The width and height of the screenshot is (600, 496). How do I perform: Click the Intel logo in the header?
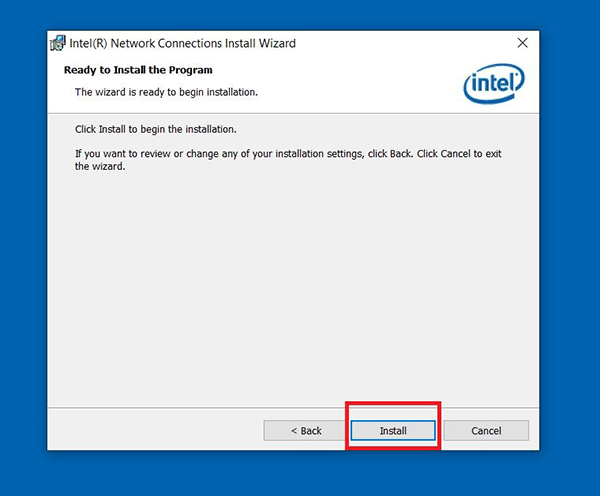pyautogui.click(x=494, y=83)
